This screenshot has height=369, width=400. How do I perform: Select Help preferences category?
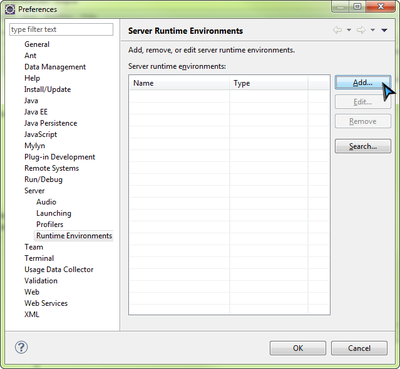click(x=32, y=78)
